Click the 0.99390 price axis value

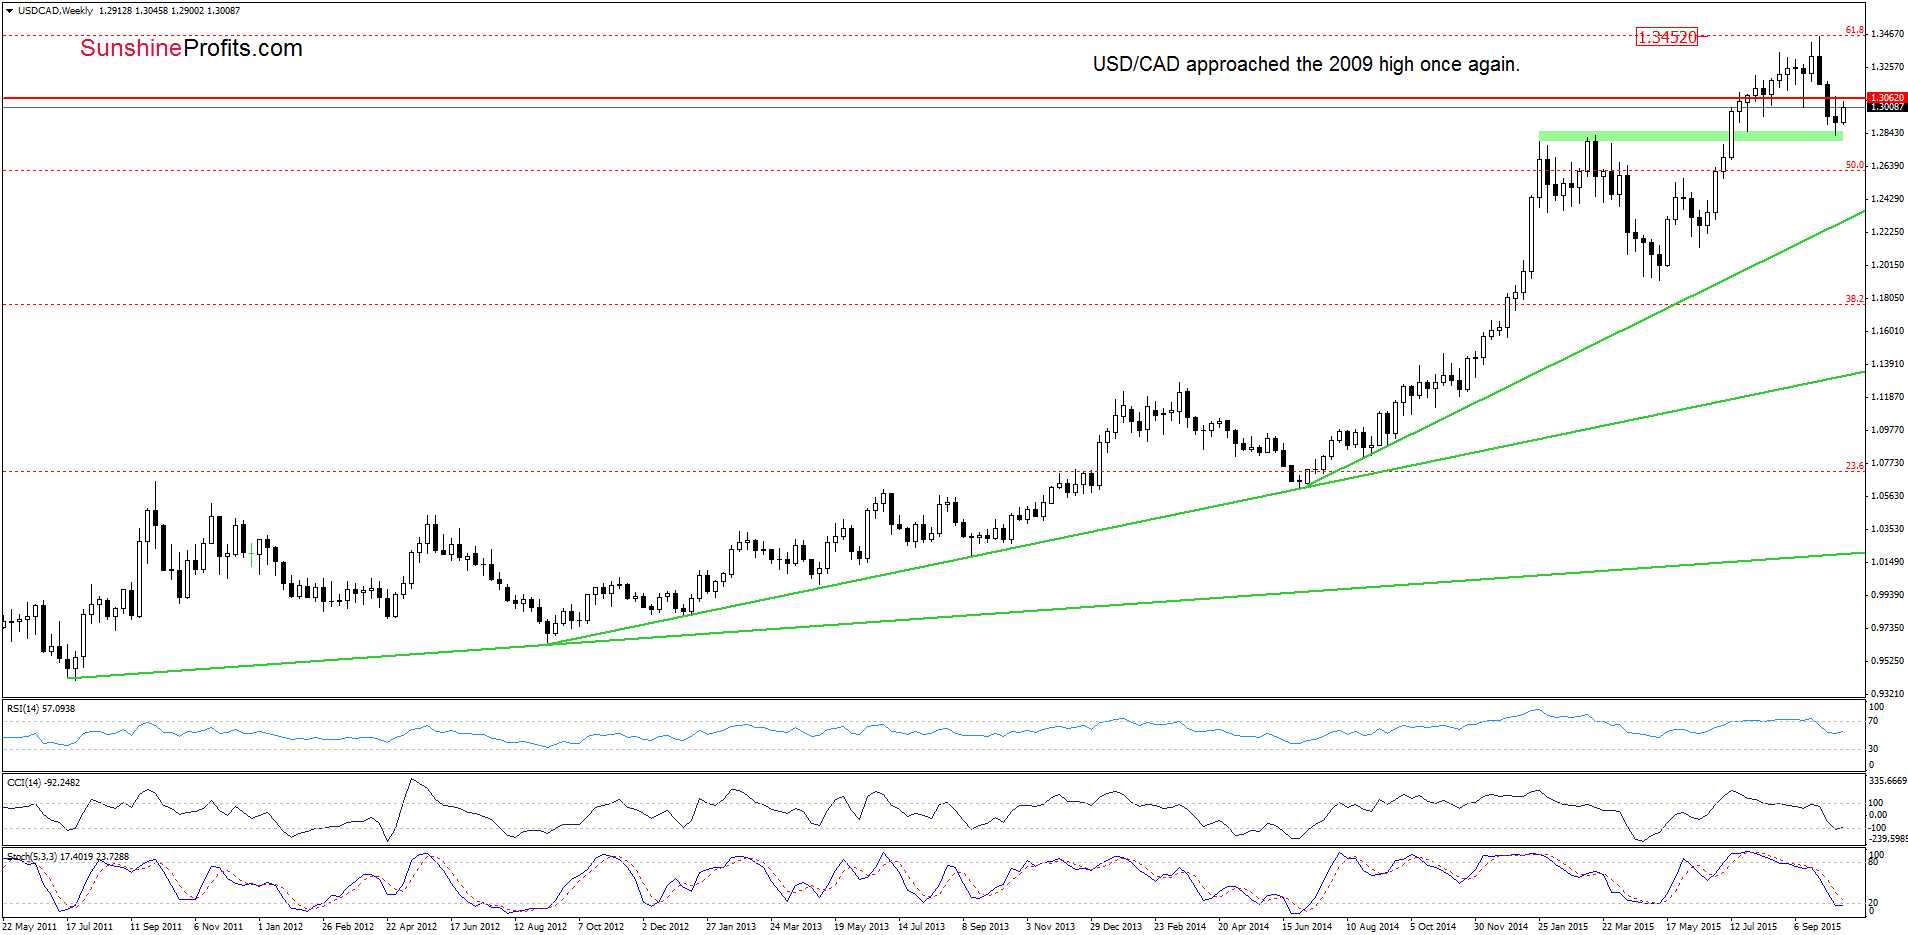pyautogui.click(x=1887, y=595)
